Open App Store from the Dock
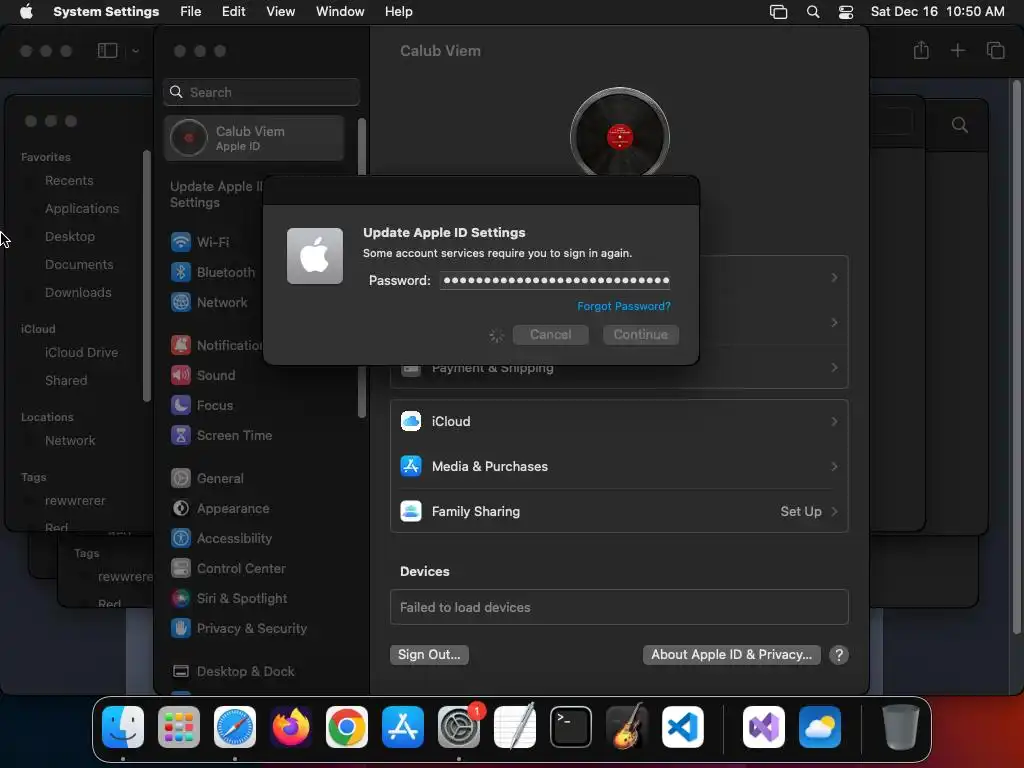Viewport: 1024px width, 768px height. [403, 727]
